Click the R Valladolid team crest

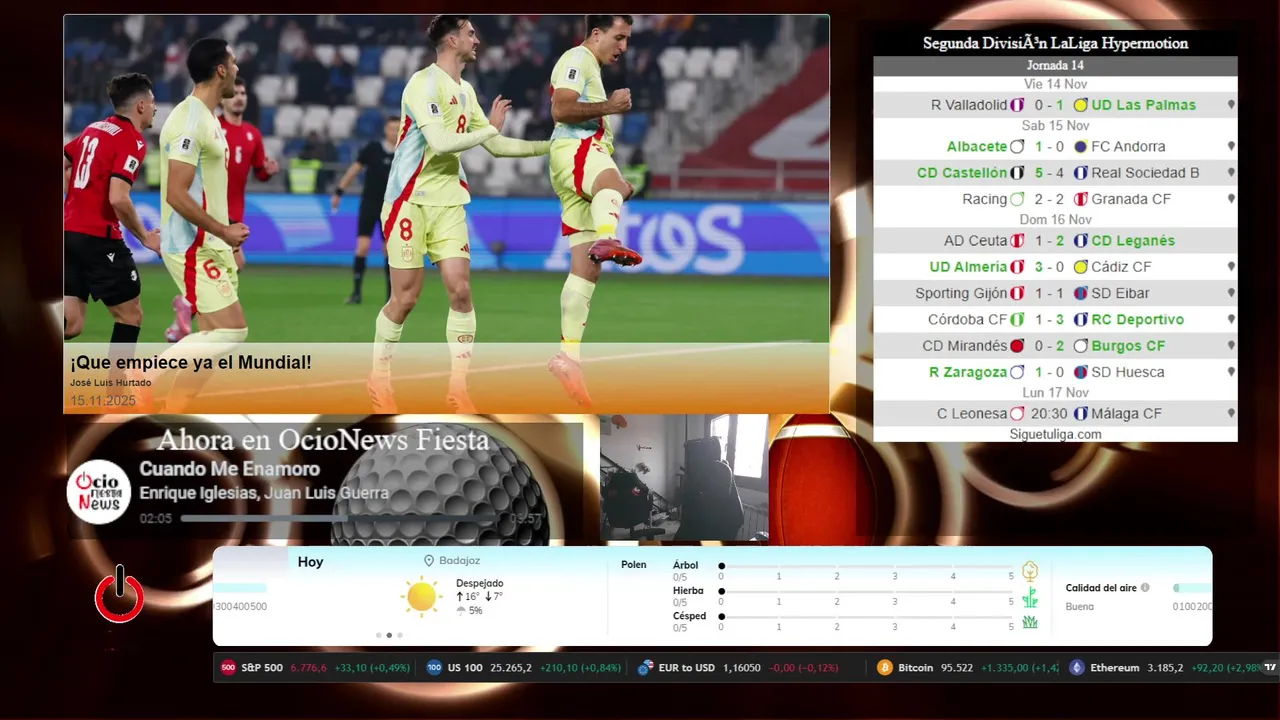coord(1017,105)
